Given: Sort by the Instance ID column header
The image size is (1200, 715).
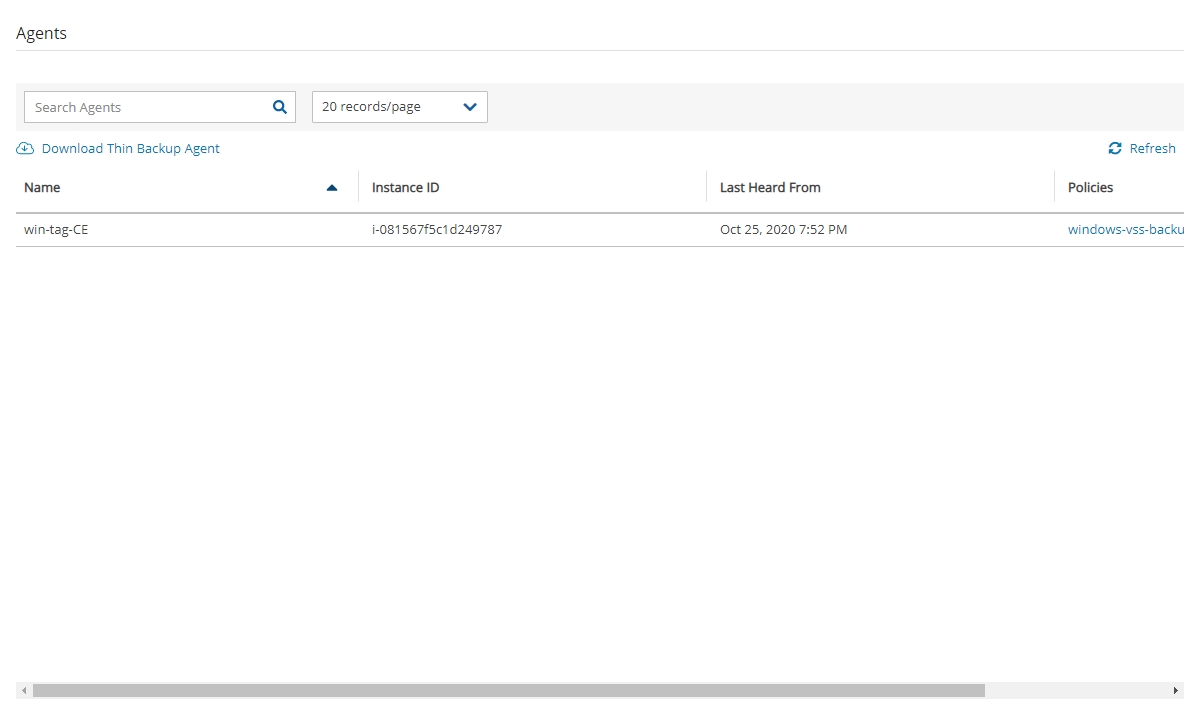Looking at the screenshot, I should coord(405,188).
